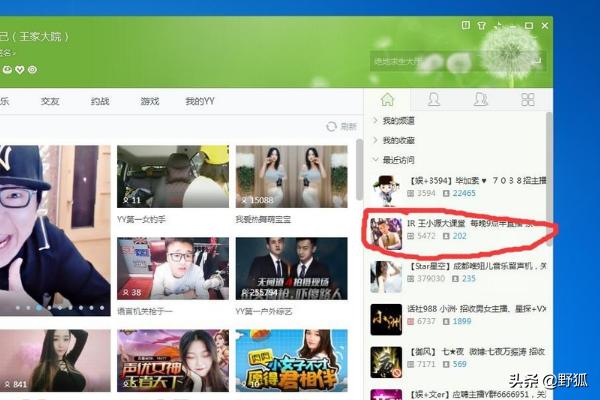Open the two suited men thumbnail

[292, 268]
